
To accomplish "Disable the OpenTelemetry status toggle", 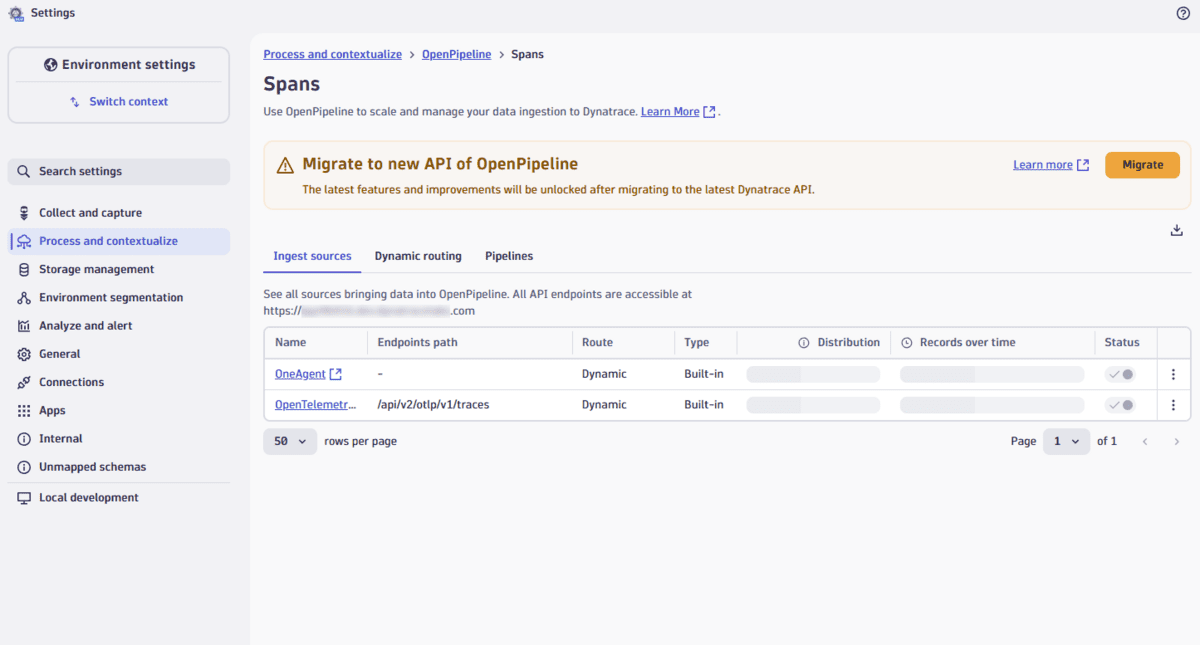I will [1122, 404].
